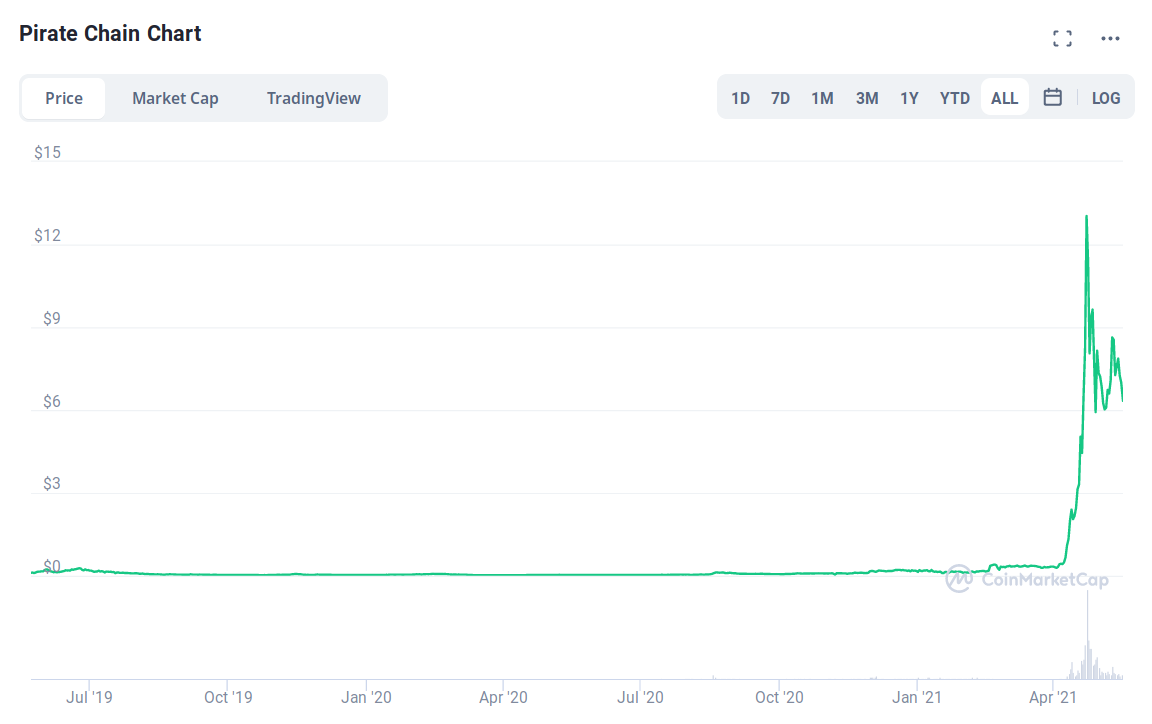
Task: Toggle the LOG scale option
Action: coord(1106,98)
